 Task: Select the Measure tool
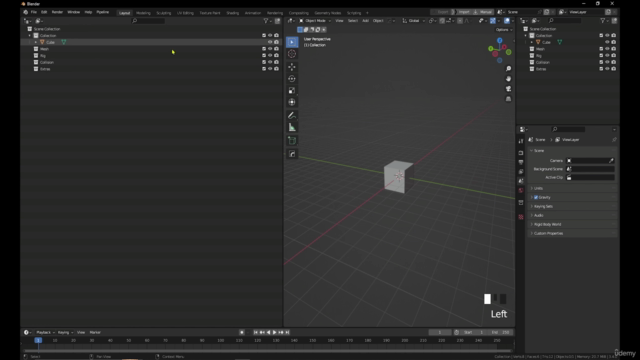tap(292, 127)
